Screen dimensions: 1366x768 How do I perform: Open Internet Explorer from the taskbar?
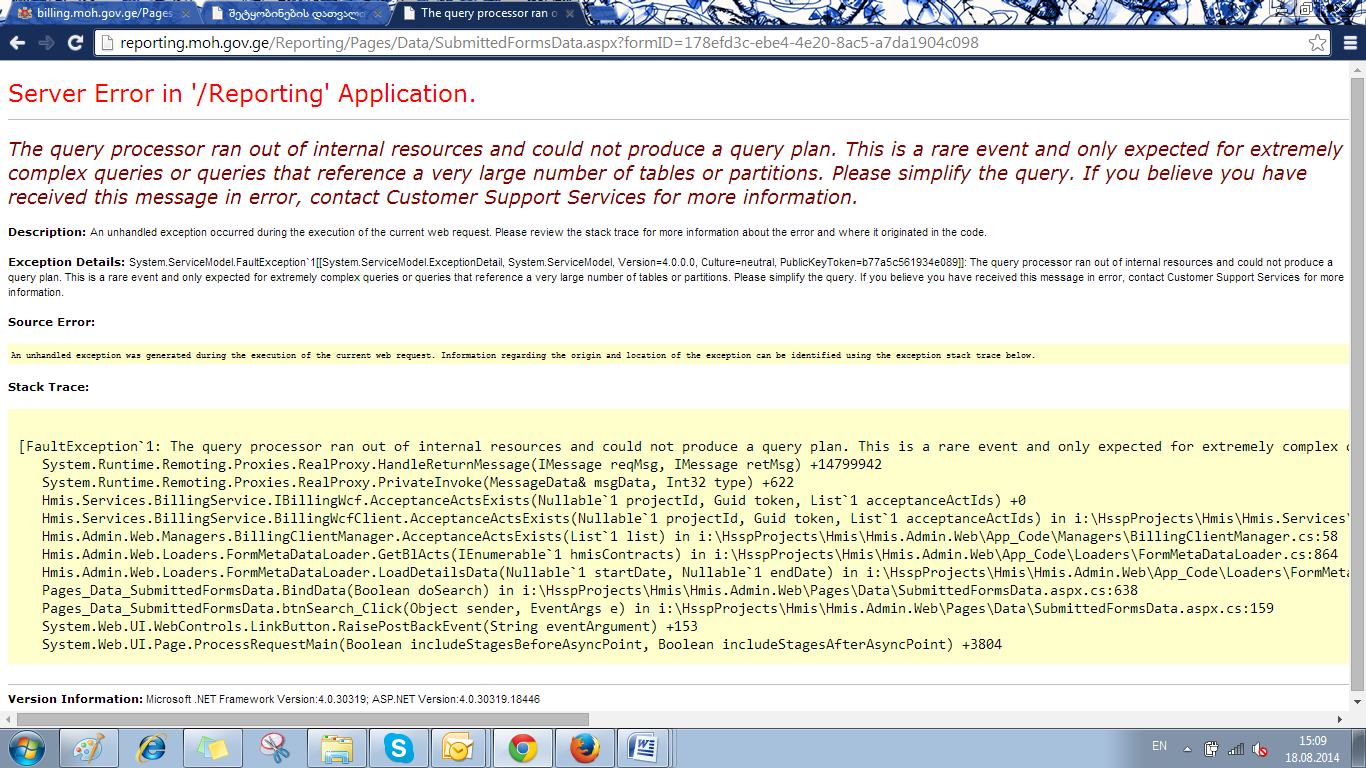152,748
